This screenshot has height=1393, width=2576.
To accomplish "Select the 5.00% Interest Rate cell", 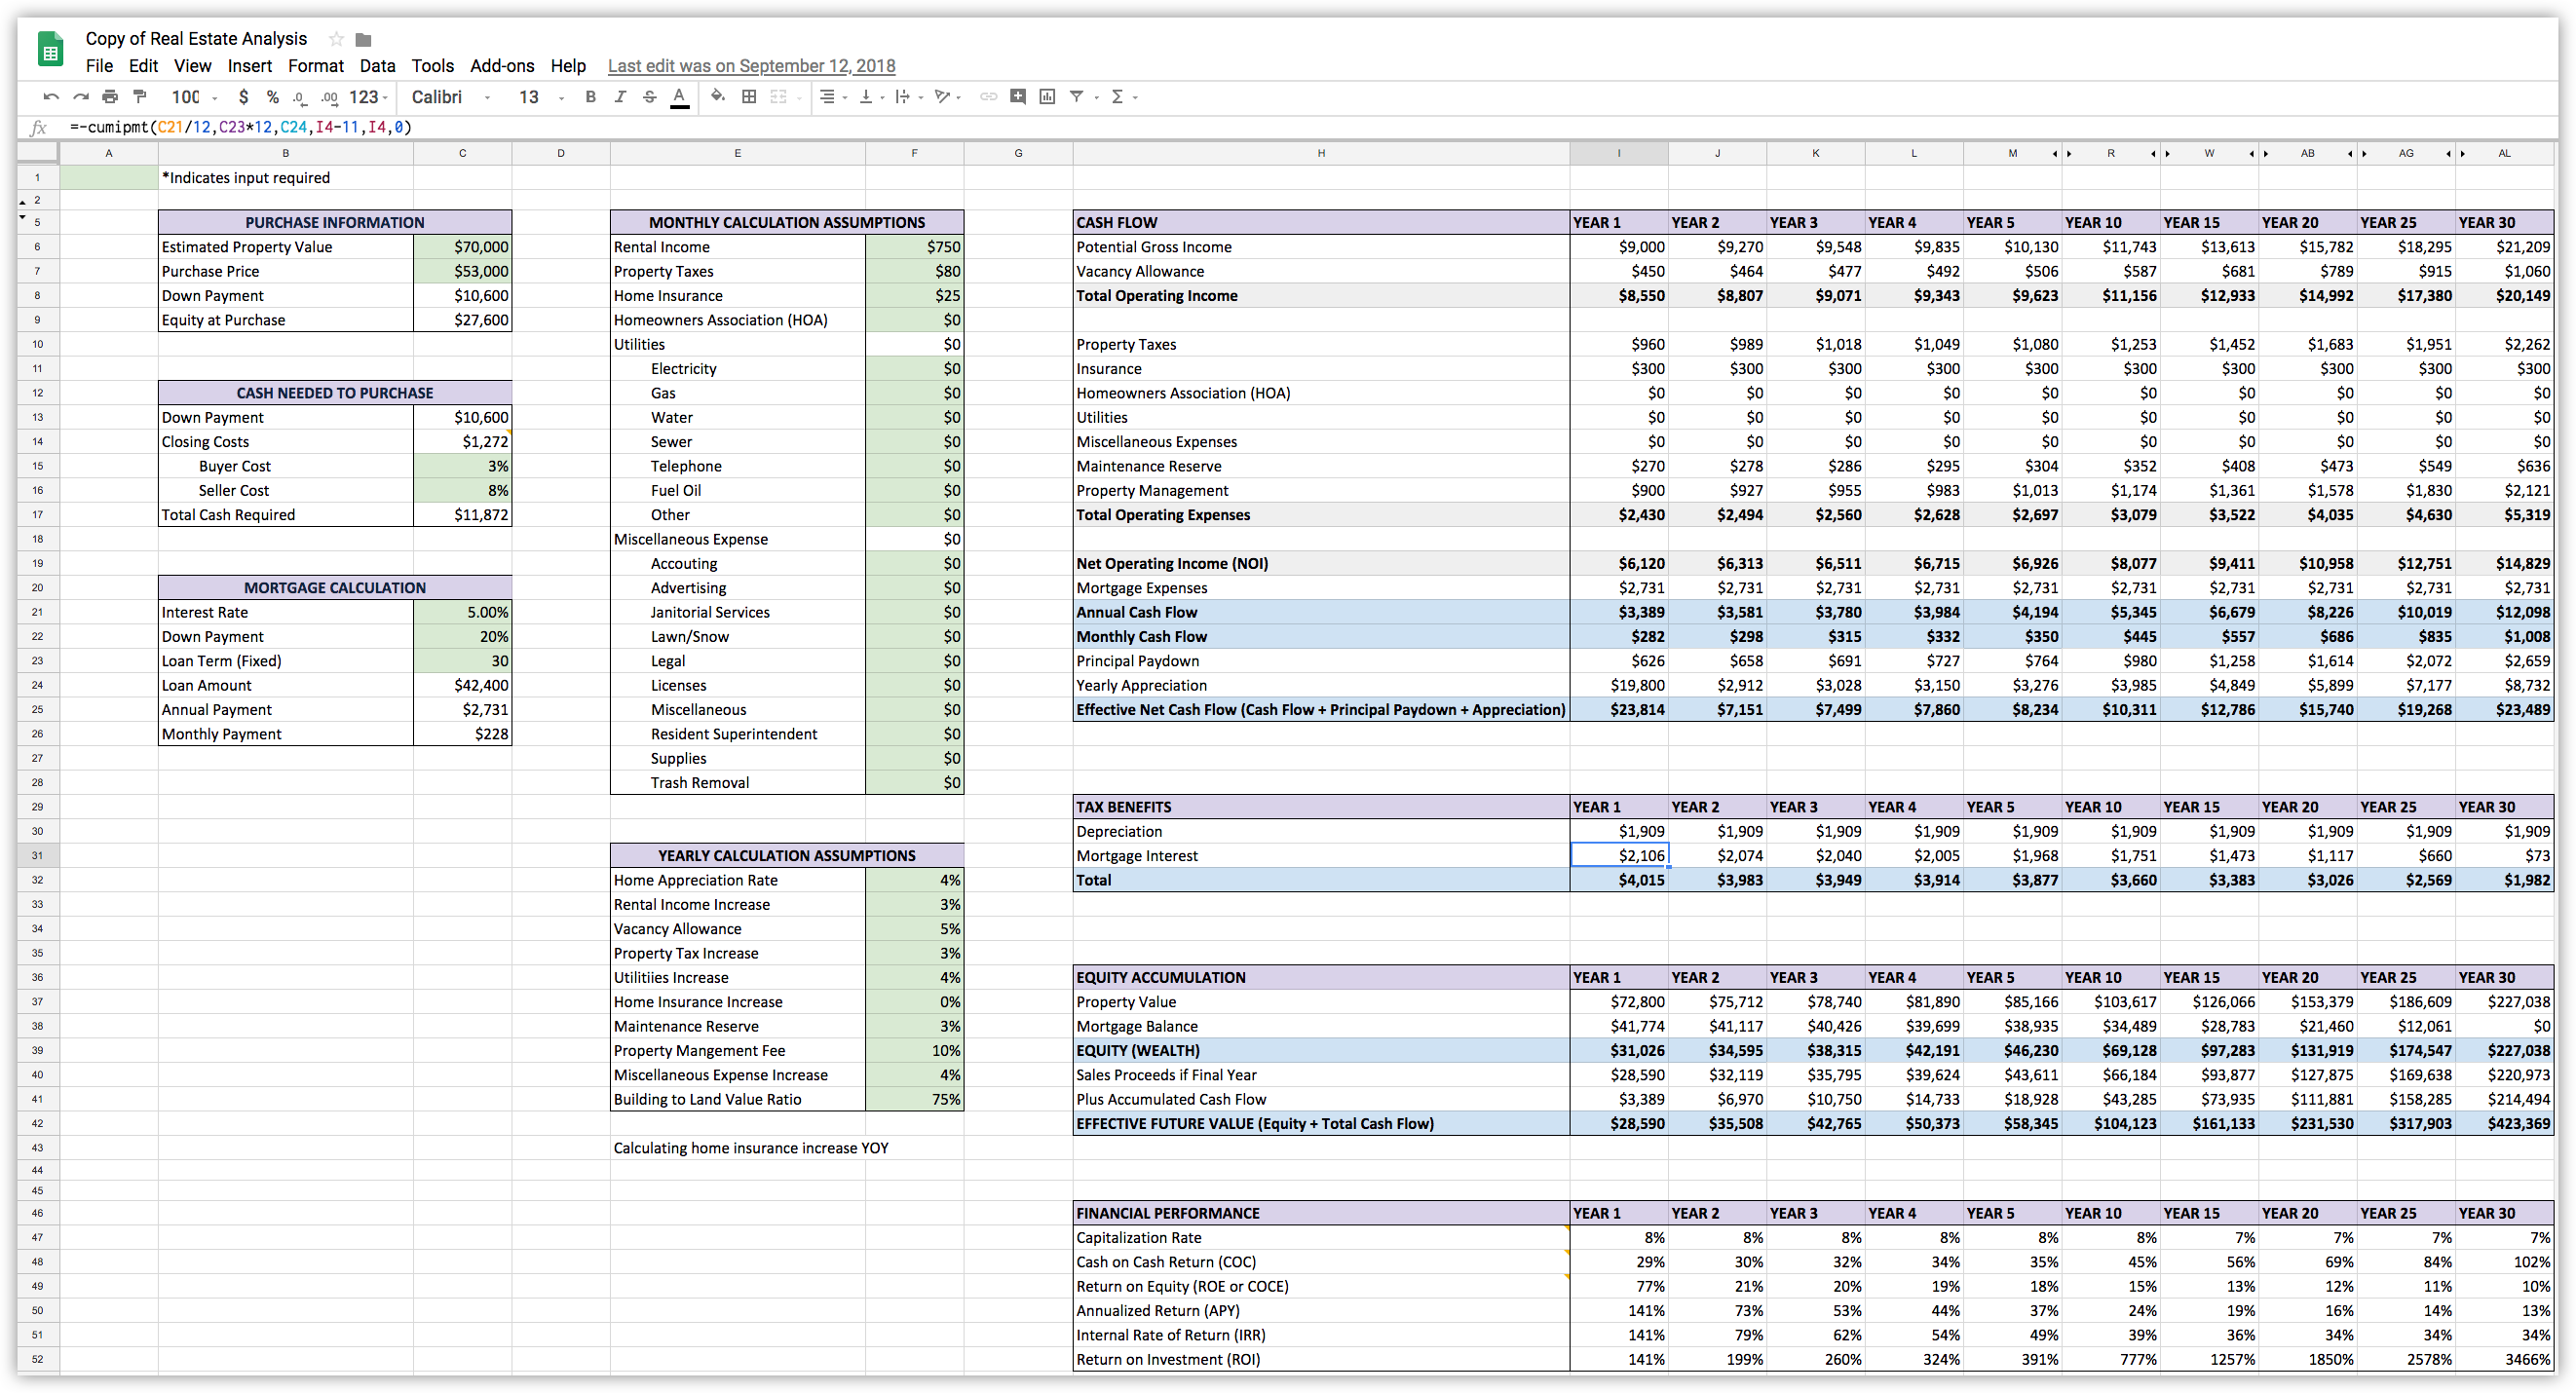I will pyautogui.click(x=462, y=612).
